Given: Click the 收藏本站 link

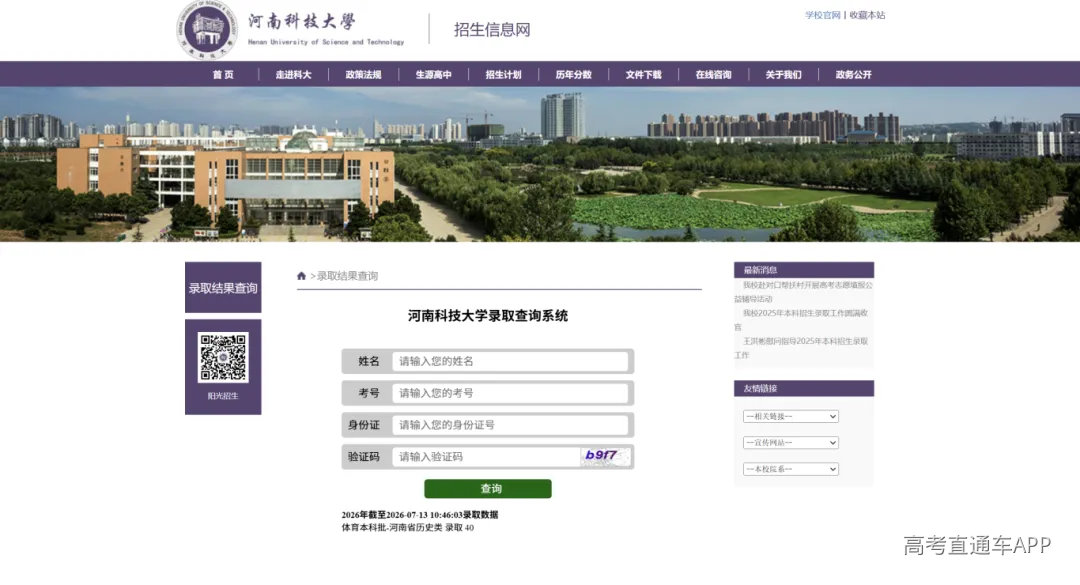Looking at the screenshot, I should point(867,15).
